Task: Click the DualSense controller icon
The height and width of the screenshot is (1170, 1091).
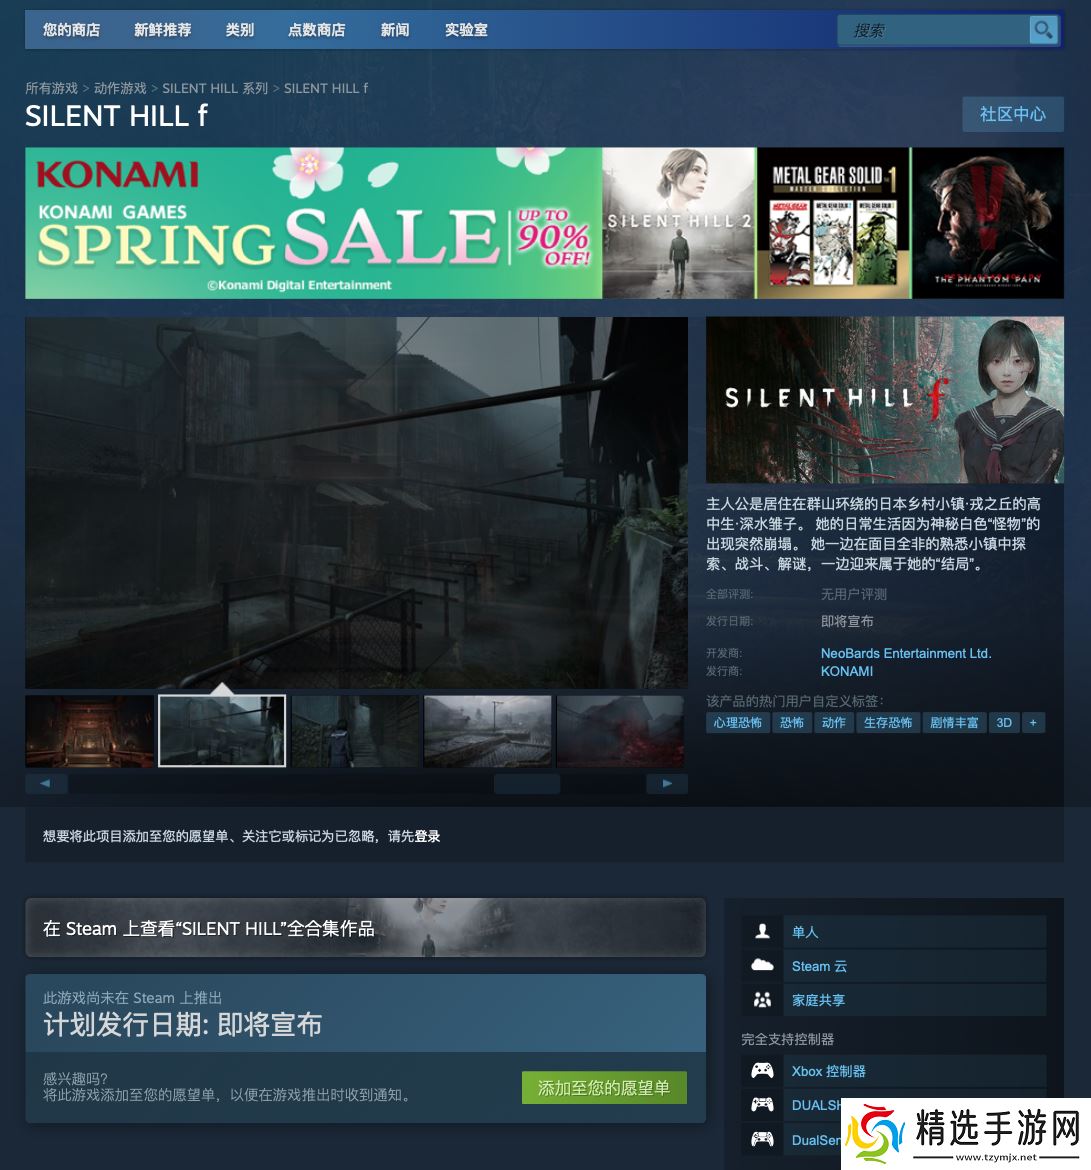Action: [x=762, y=1139]
